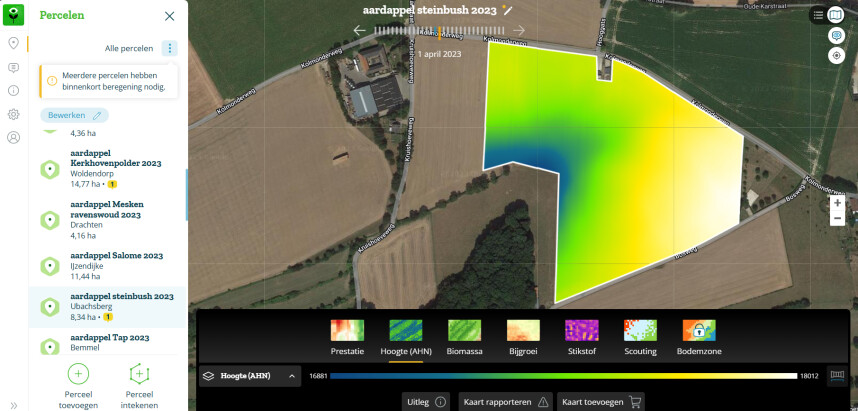858x411 pixels.
Task: Toggle the legend grid icon beside color scale
Action: tap(837, 376)
